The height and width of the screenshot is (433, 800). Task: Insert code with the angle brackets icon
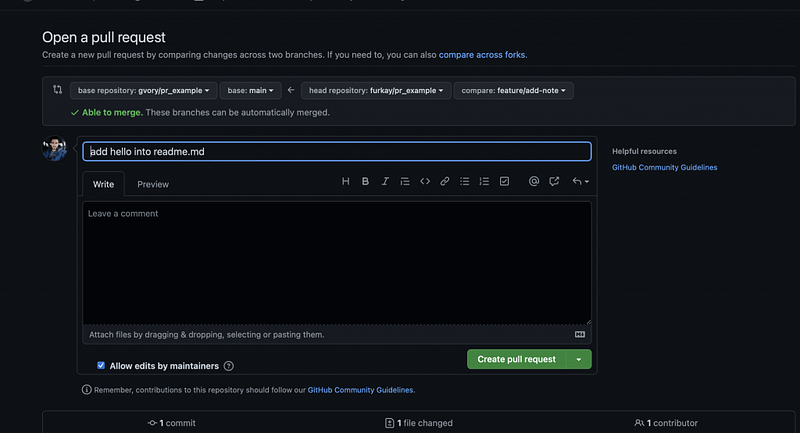pos(425,182)
